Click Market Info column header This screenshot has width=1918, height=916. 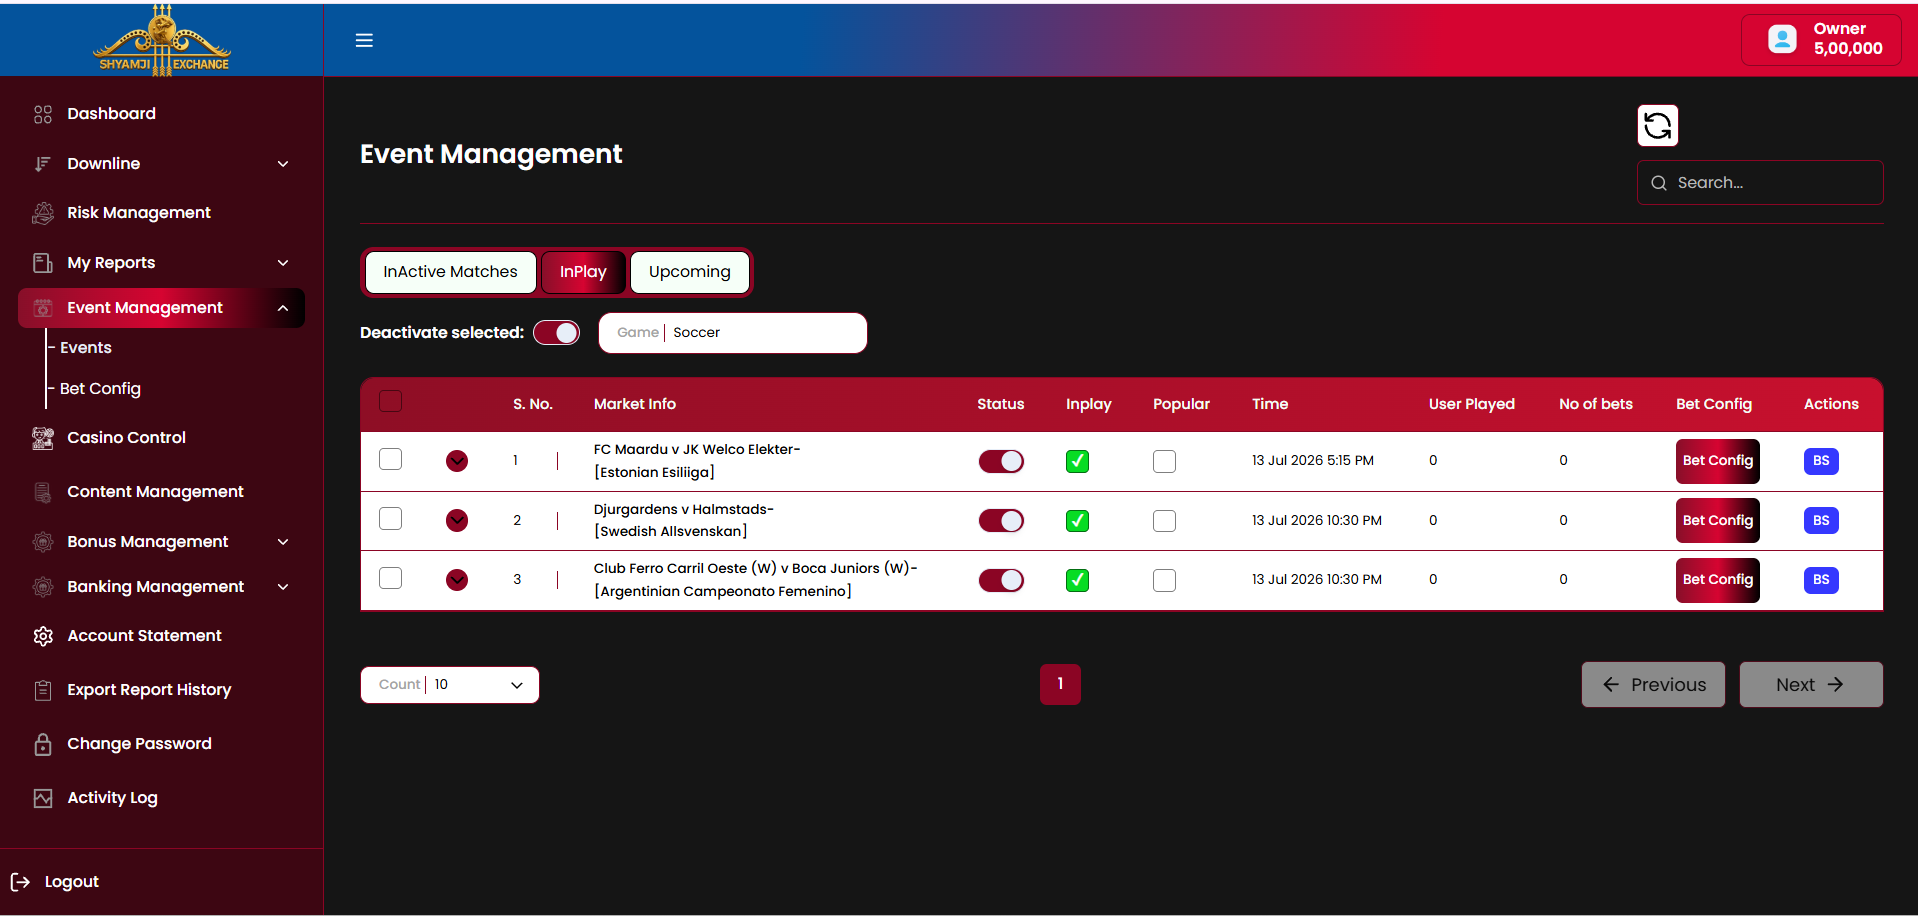pyautogui.click(x=635, y=404)
